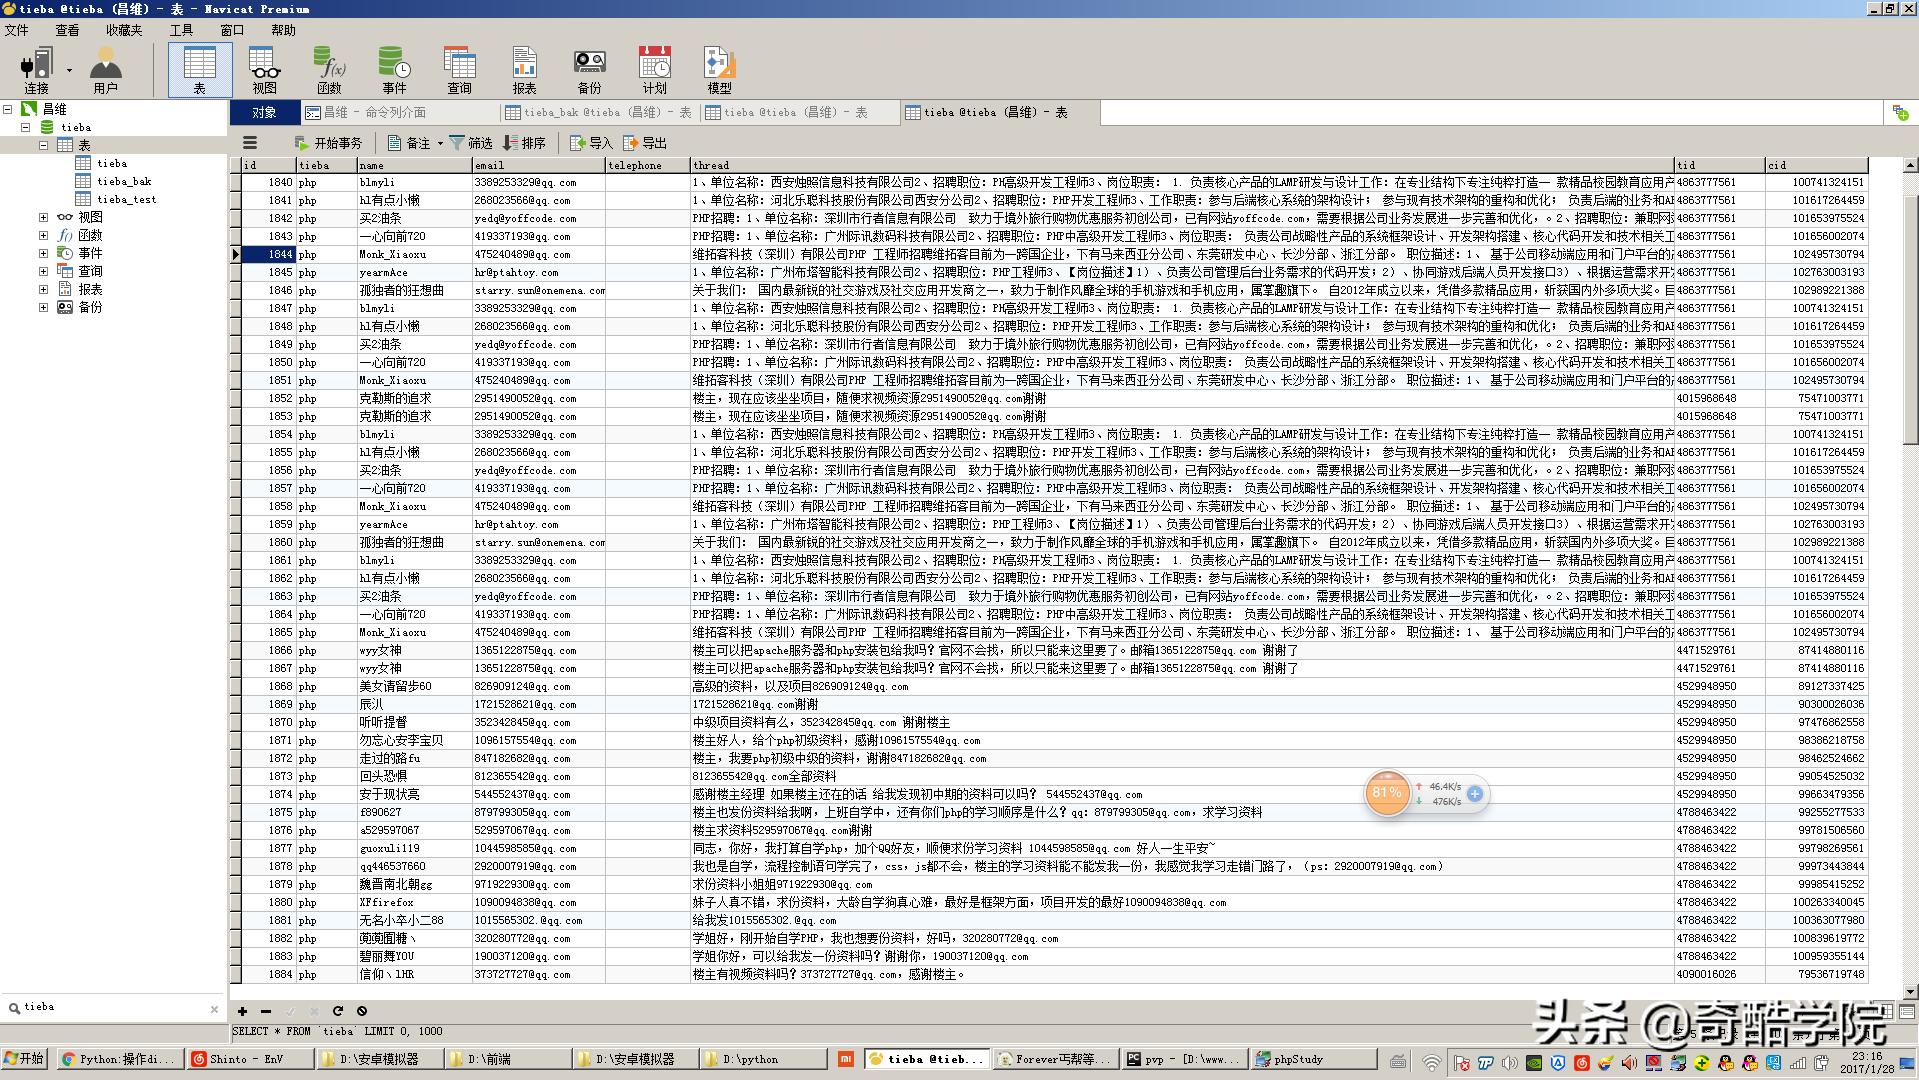Image resolution: width=1919 pixels, height=1080 pixels.
Task: Click the 开始事务 button
Action: point(328,143)
